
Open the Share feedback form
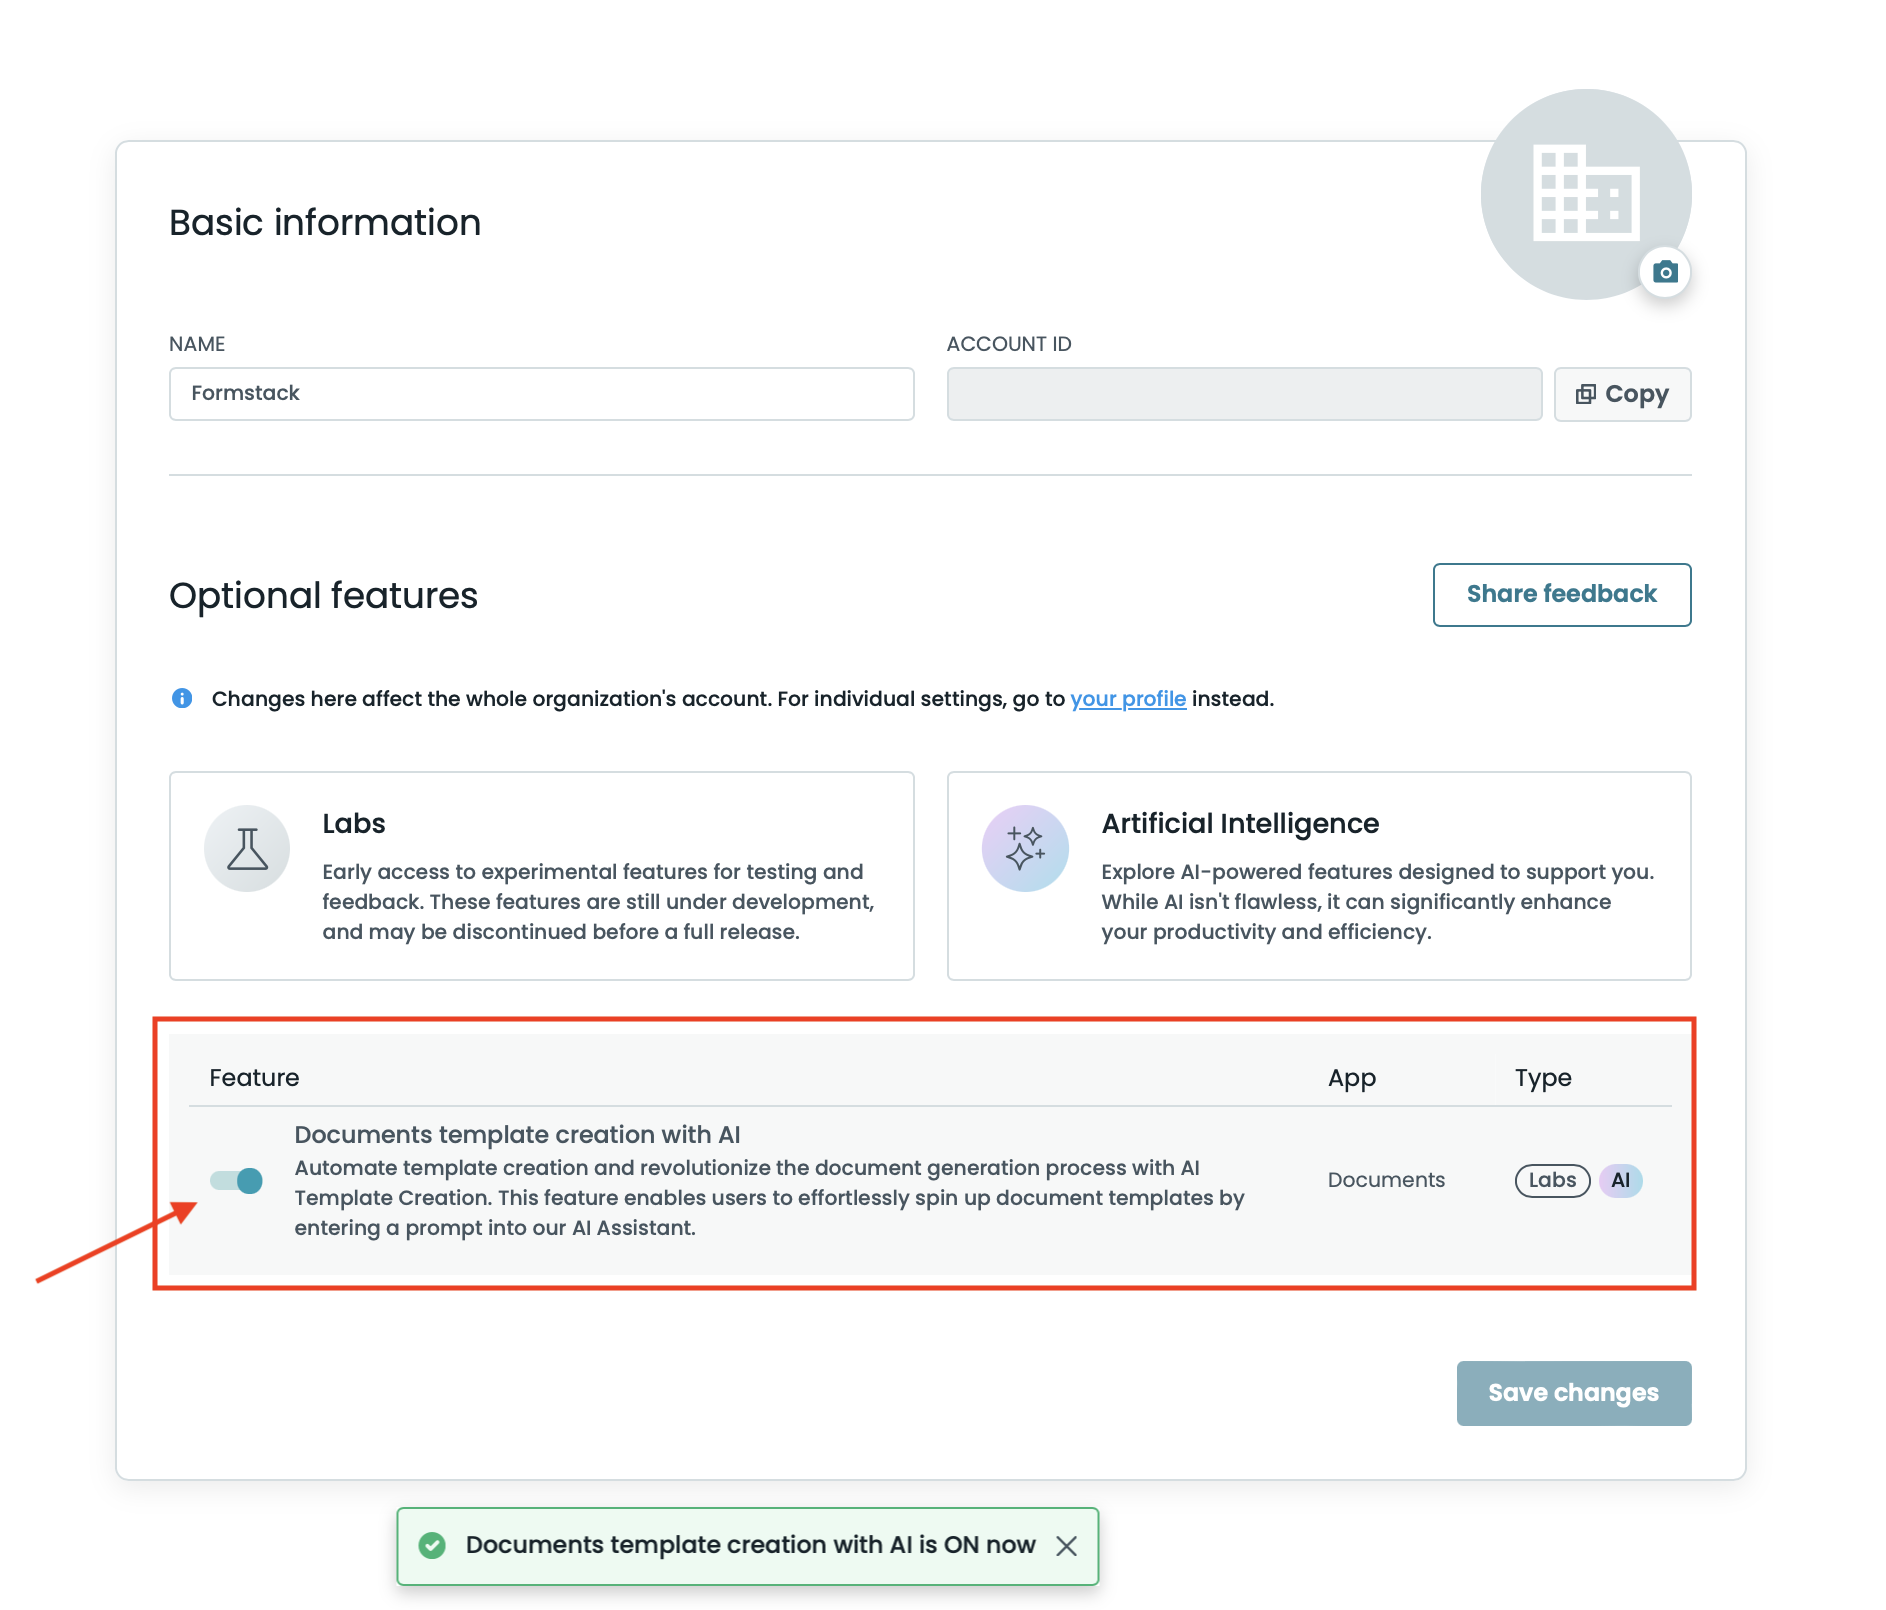(1561, 594)
